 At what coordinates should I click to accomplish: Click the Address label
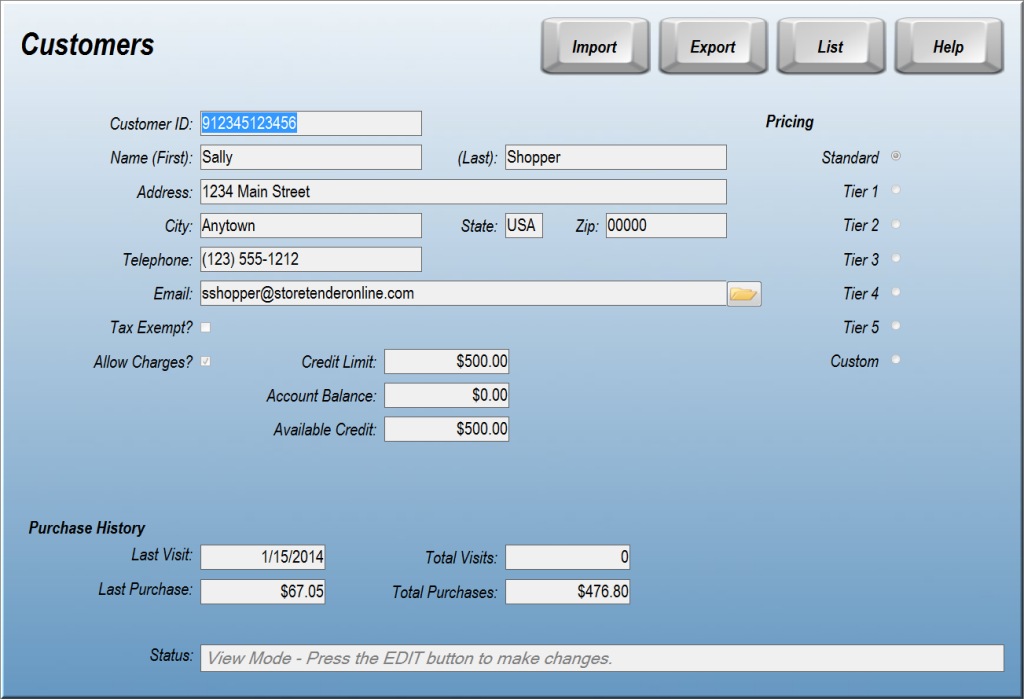[x=165, y=193]
